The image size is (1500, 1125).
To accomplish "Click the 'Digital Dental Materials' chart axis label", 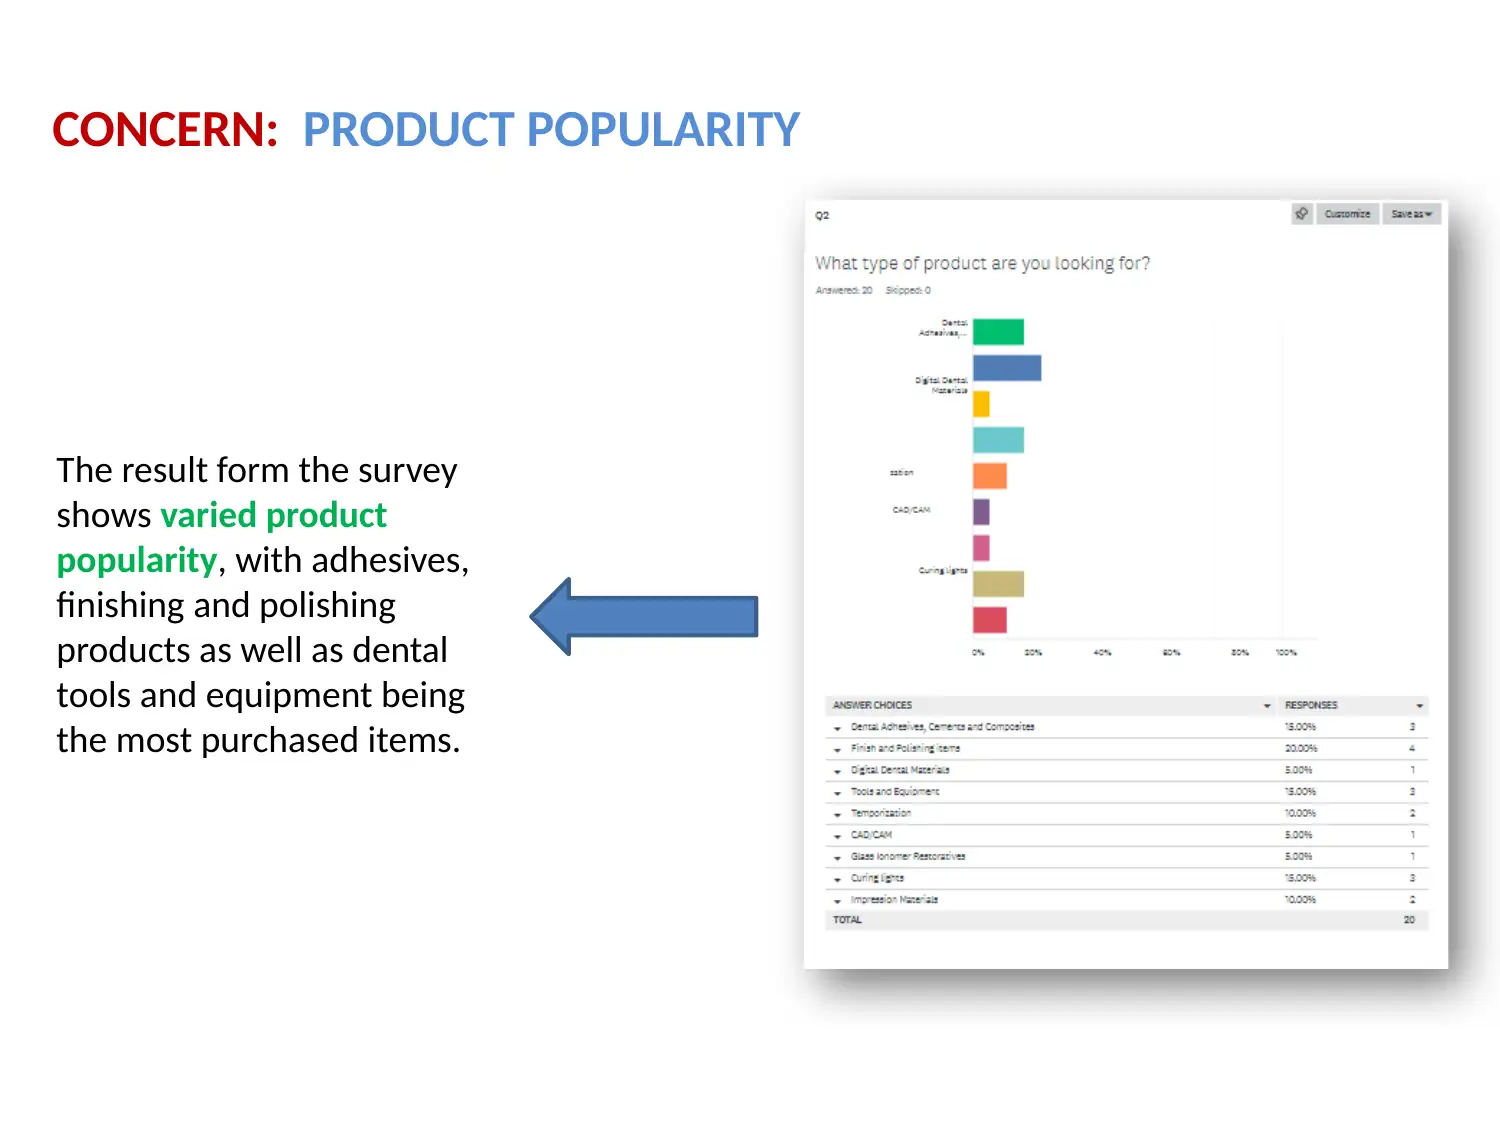I will tap(941, 386).
